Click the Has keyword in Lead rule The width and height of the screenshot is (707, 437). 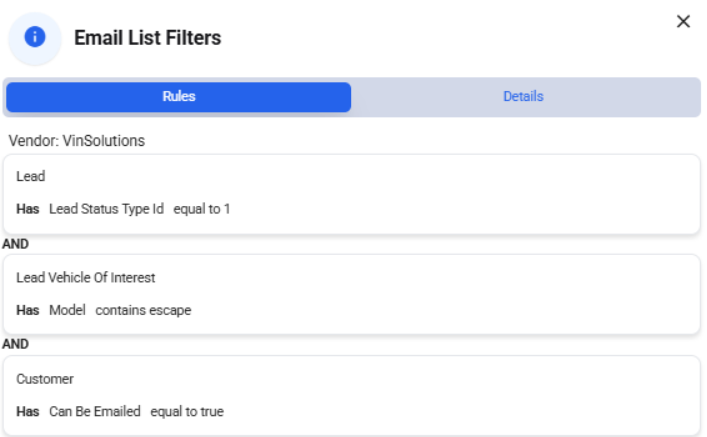[x=28, y=209]
